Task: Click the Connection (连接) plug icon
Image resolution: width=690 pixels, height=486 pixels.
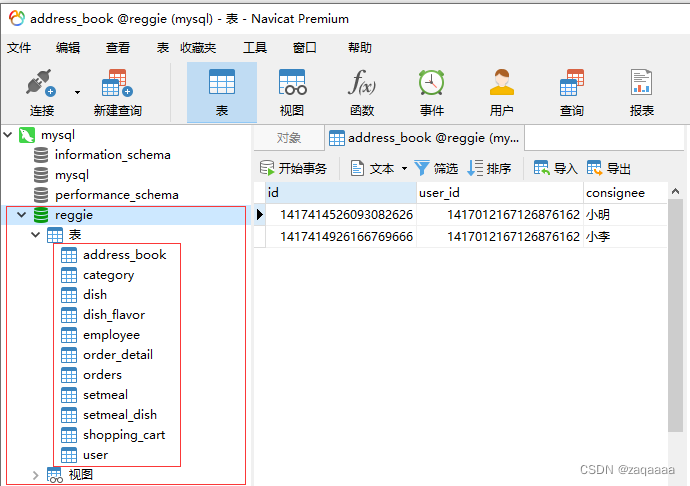Action: [41, 83]
